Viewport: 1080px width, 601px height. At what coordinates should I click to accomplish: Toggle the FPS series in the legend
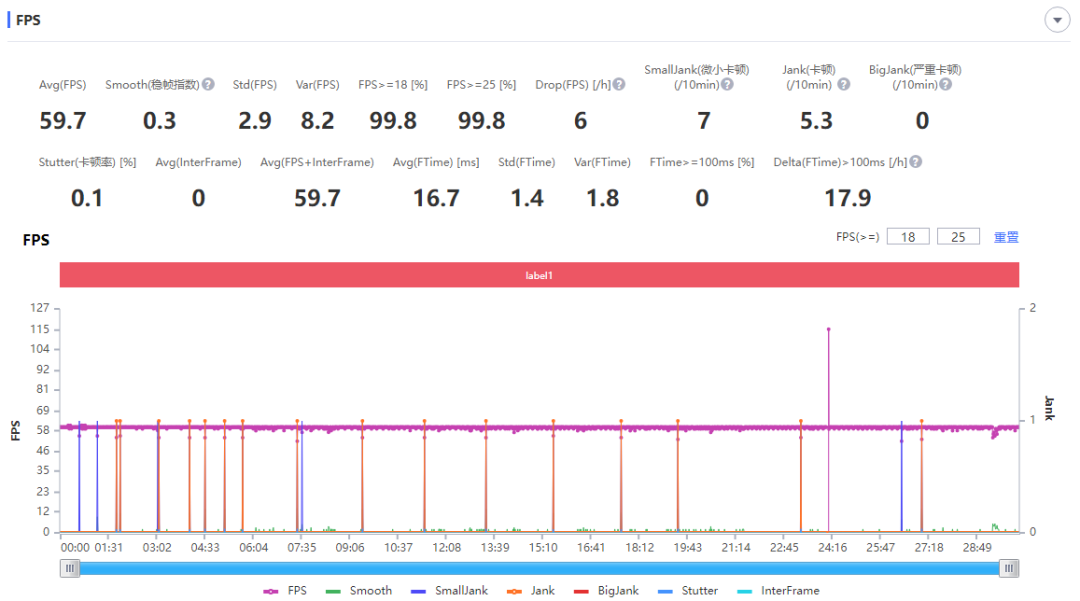(285, 591)
